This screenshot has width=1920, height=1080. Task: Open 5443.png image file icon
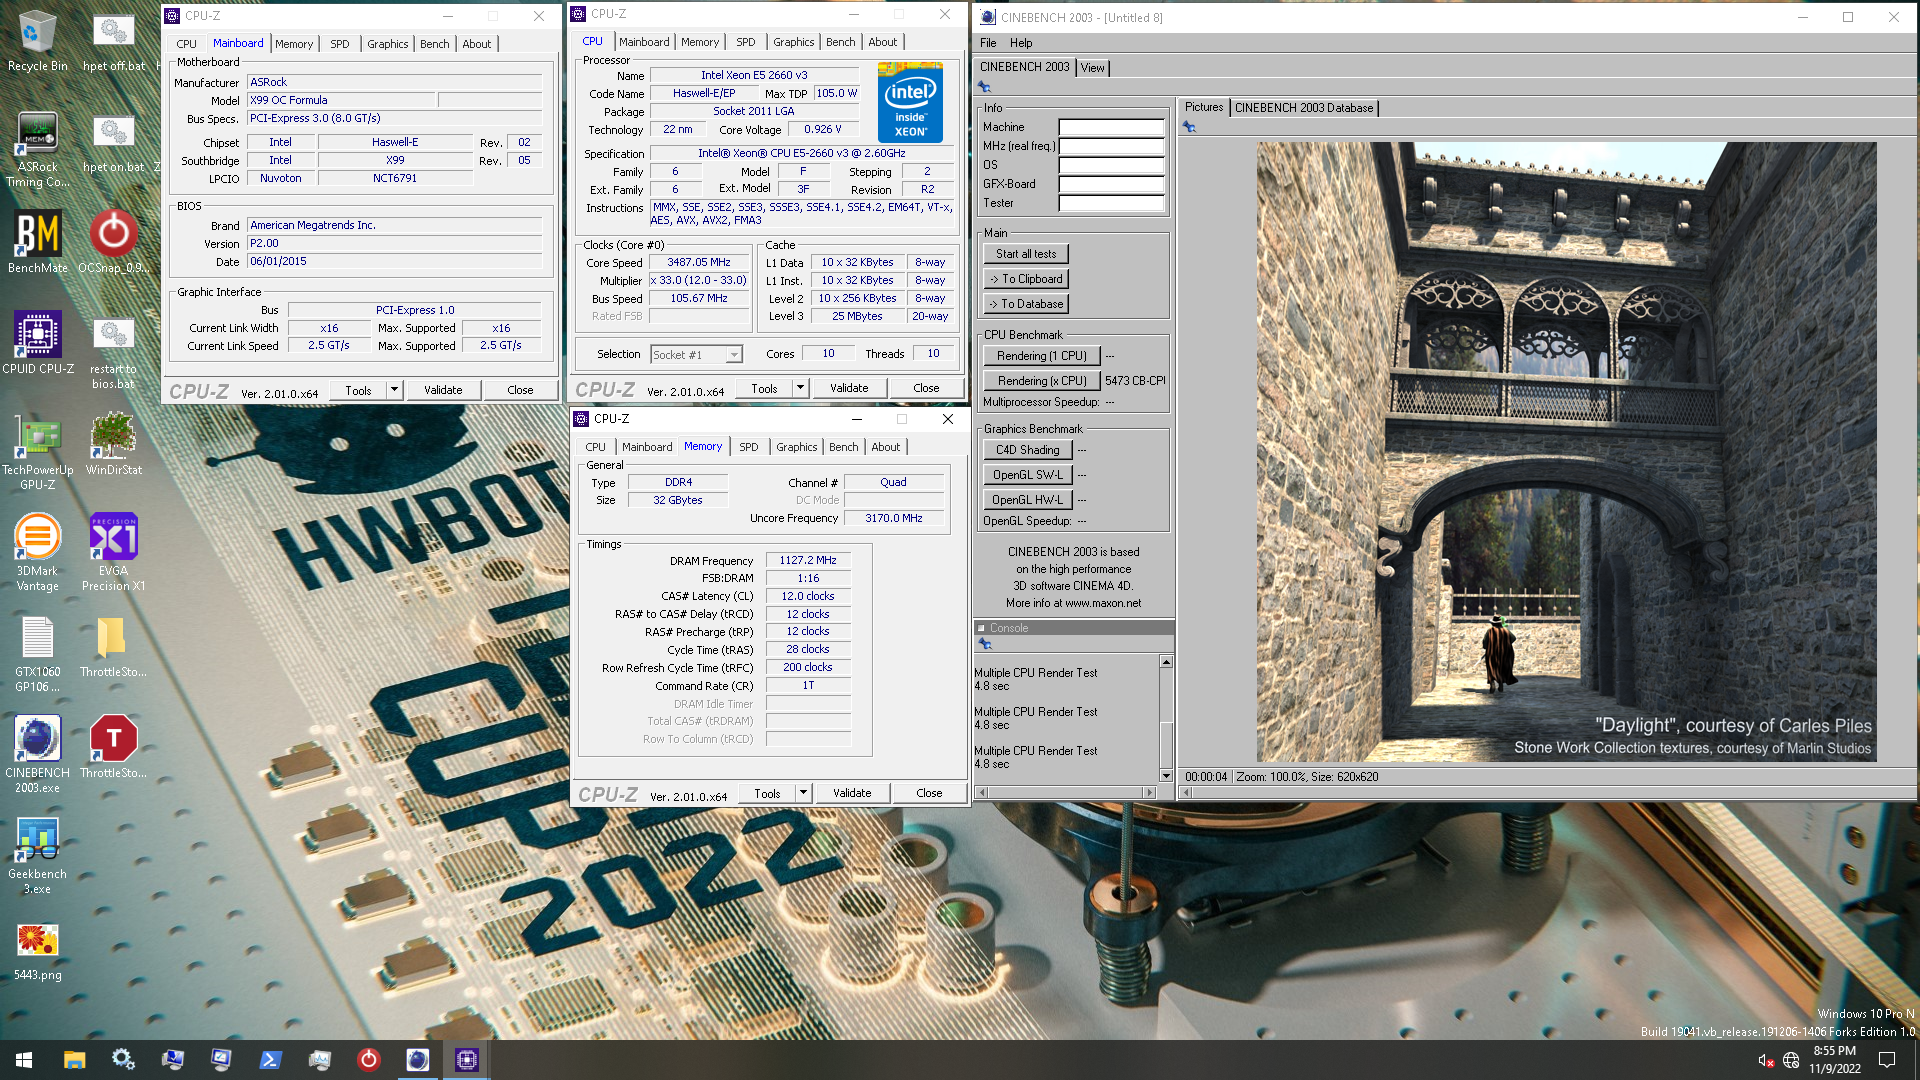point(37,950)
